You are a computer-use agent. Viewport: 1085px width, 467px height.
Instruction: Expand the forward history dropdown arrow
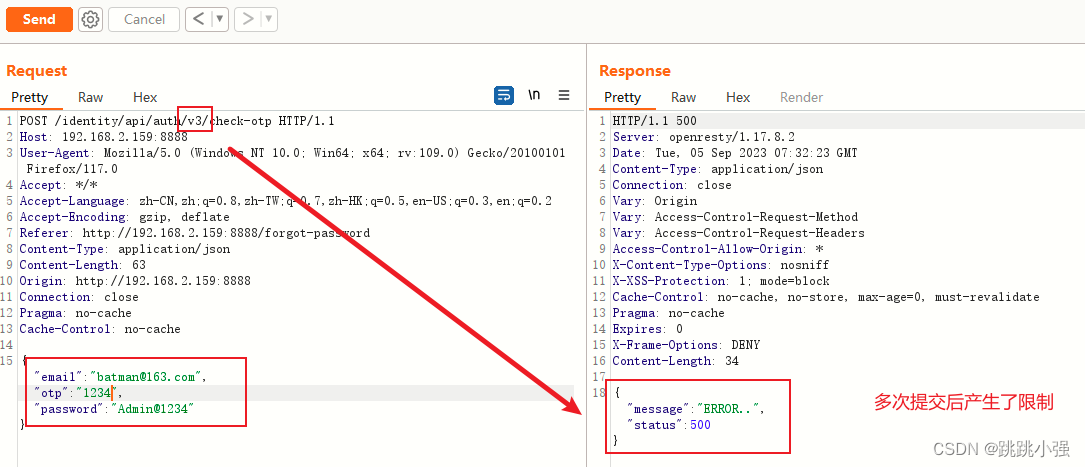point(269,19)
